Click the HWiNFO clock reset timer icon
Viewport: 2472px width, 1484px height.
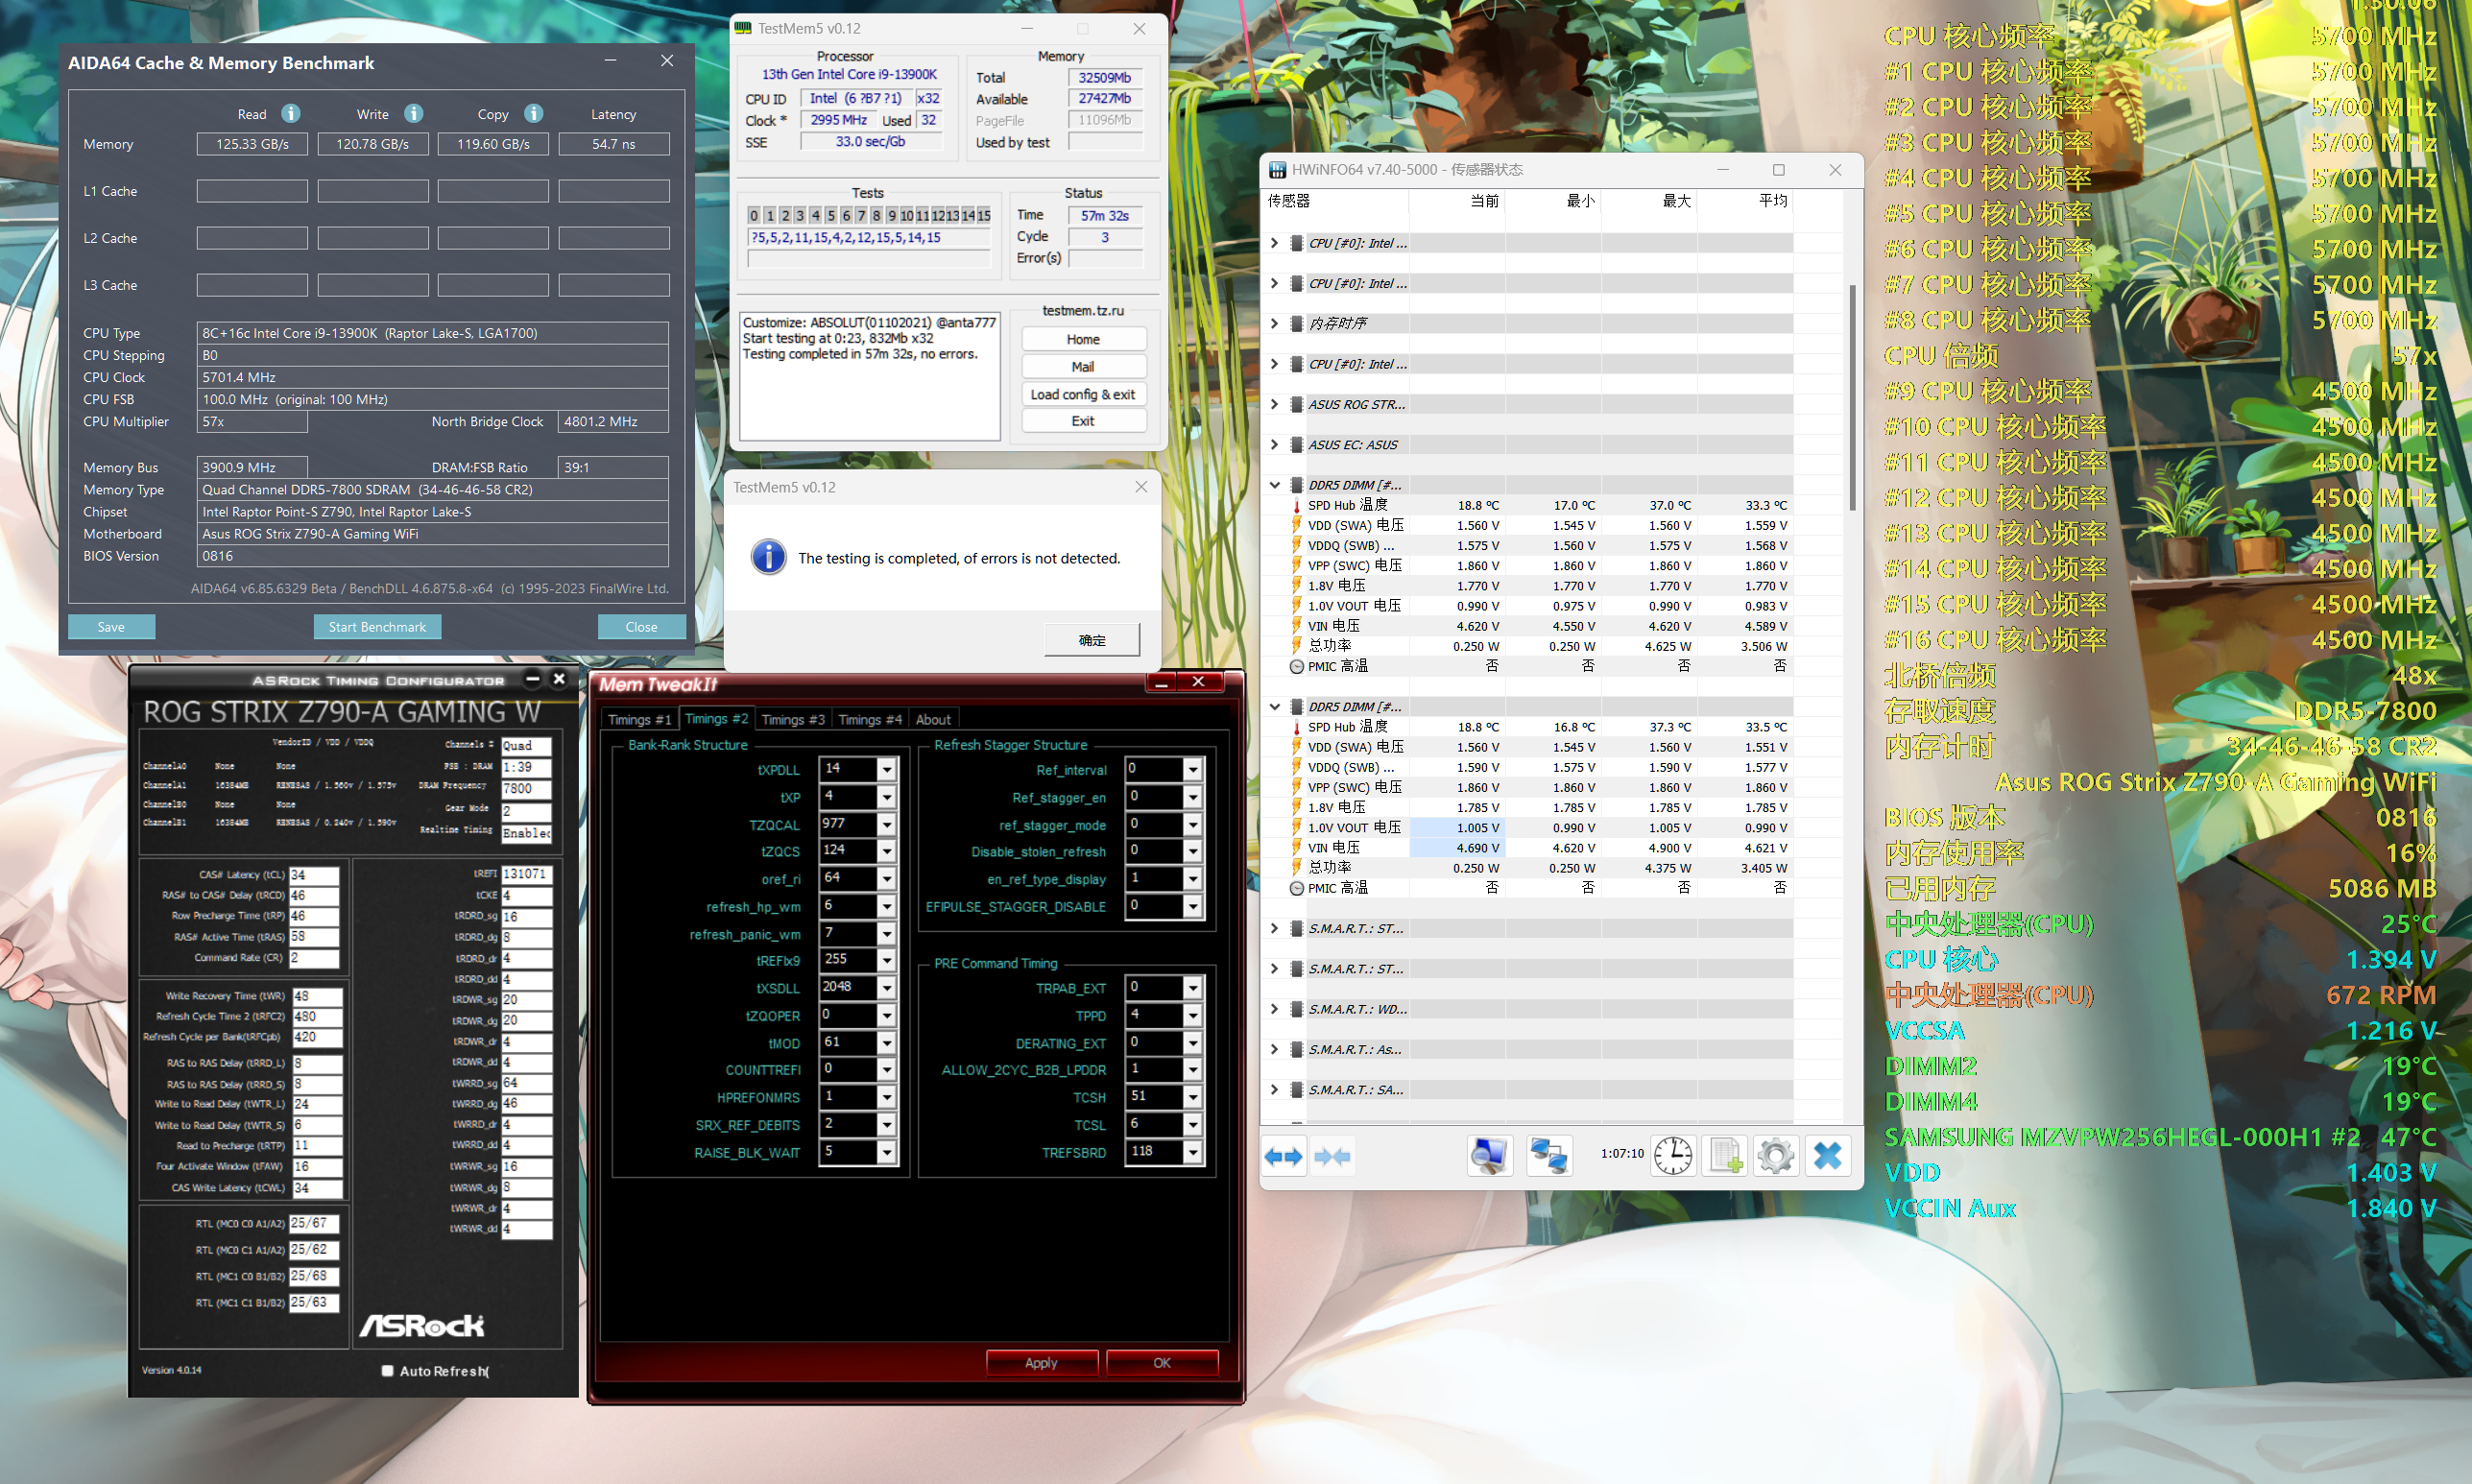click(1672, 1156)
